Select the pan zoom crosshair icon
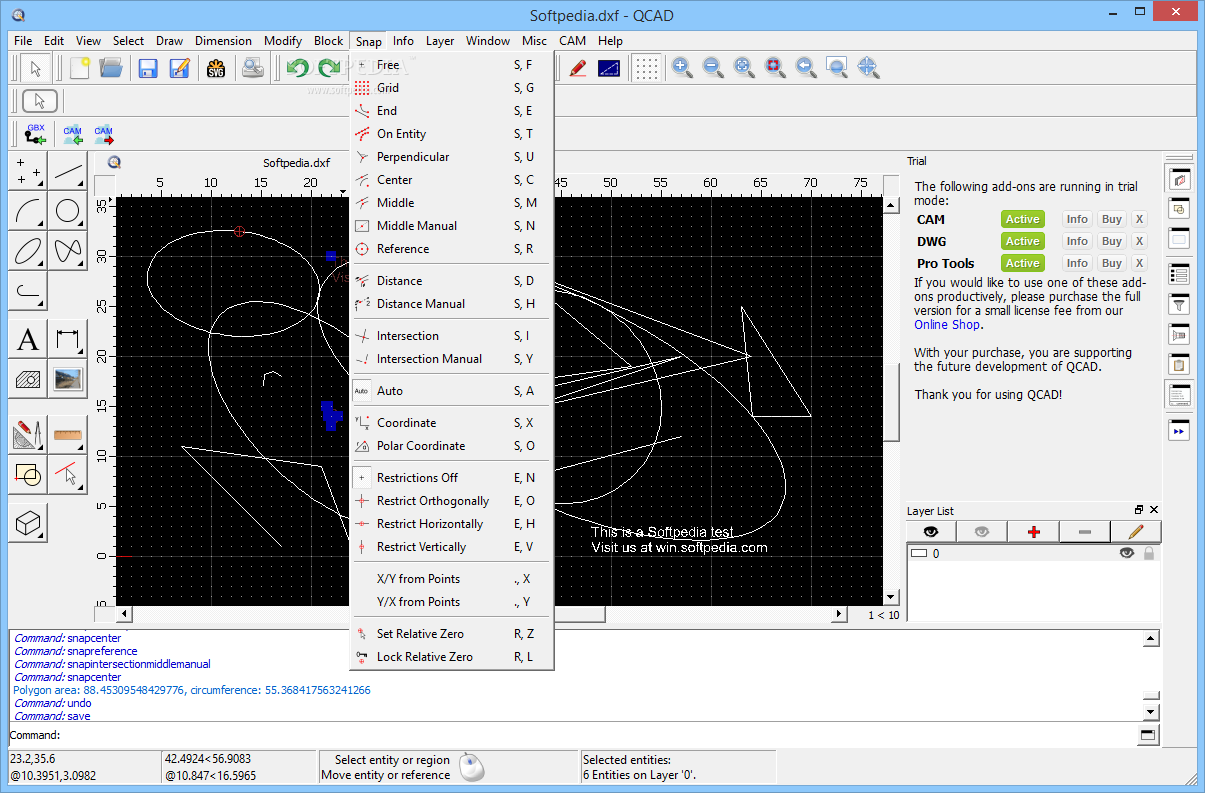Image resolution: width=1205 pixels, height=793 pixels. 868,68
